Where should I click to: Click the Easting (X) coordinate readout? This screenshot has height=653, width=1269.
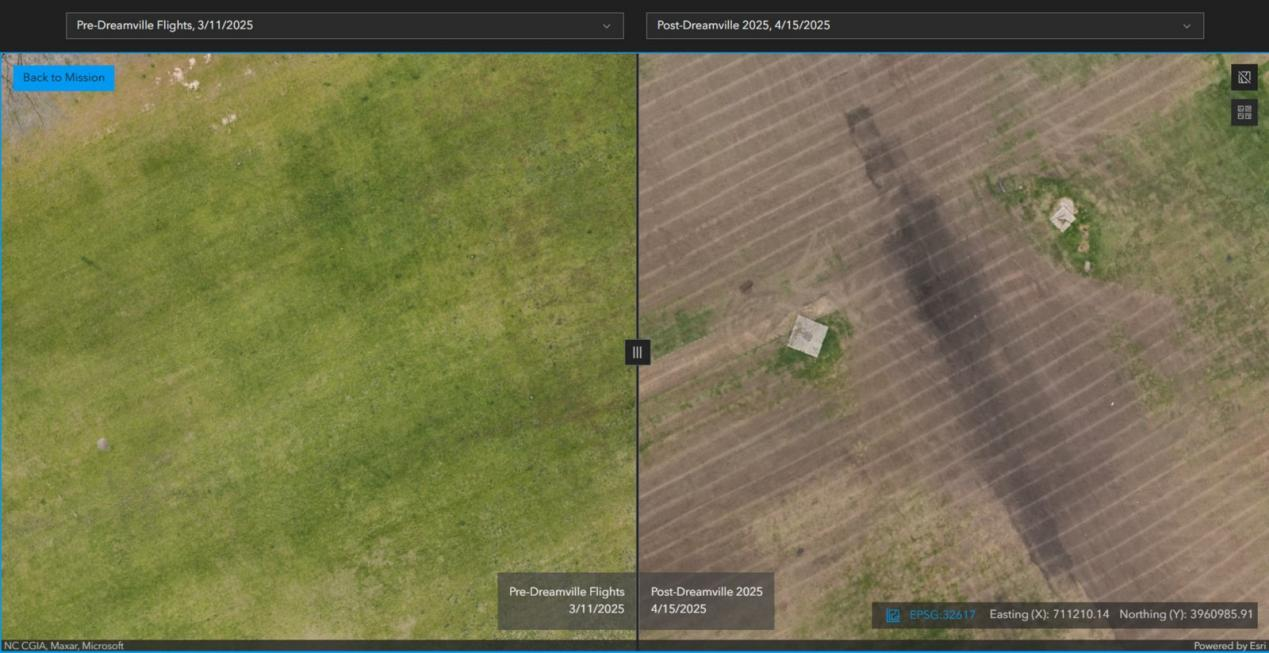1049,615
